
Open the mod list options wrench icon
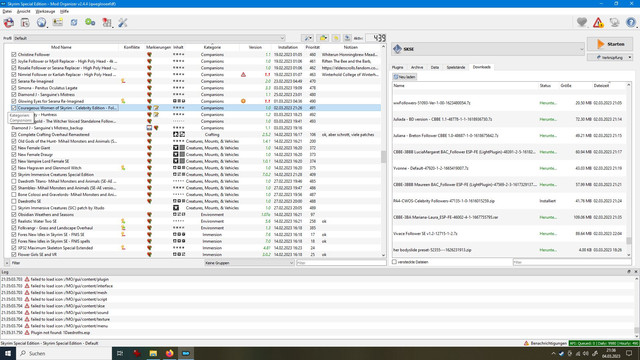coord(307,38)
